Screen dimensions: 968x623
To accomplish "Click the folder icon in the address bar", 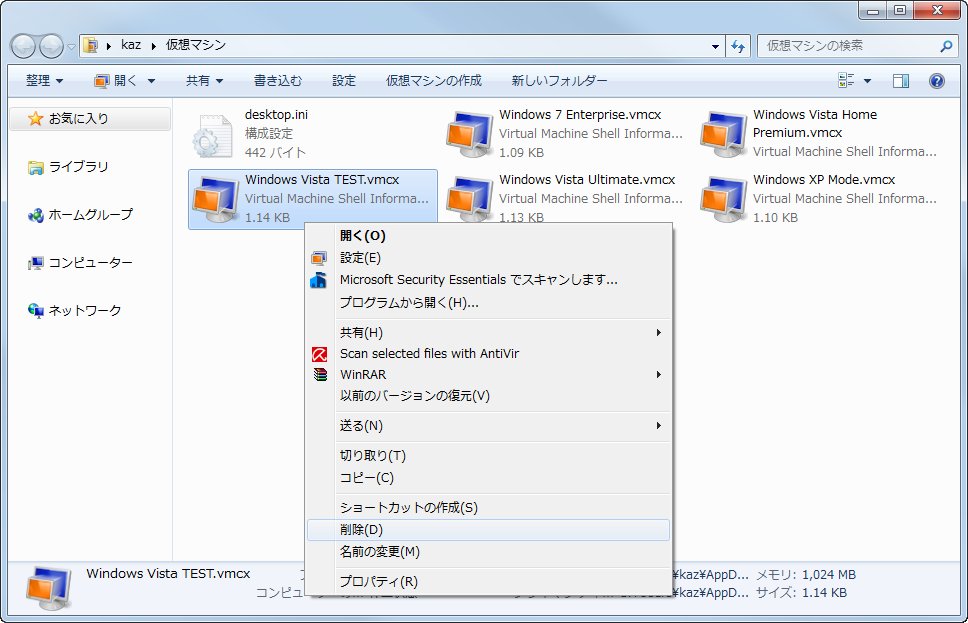I will (90, 45).
